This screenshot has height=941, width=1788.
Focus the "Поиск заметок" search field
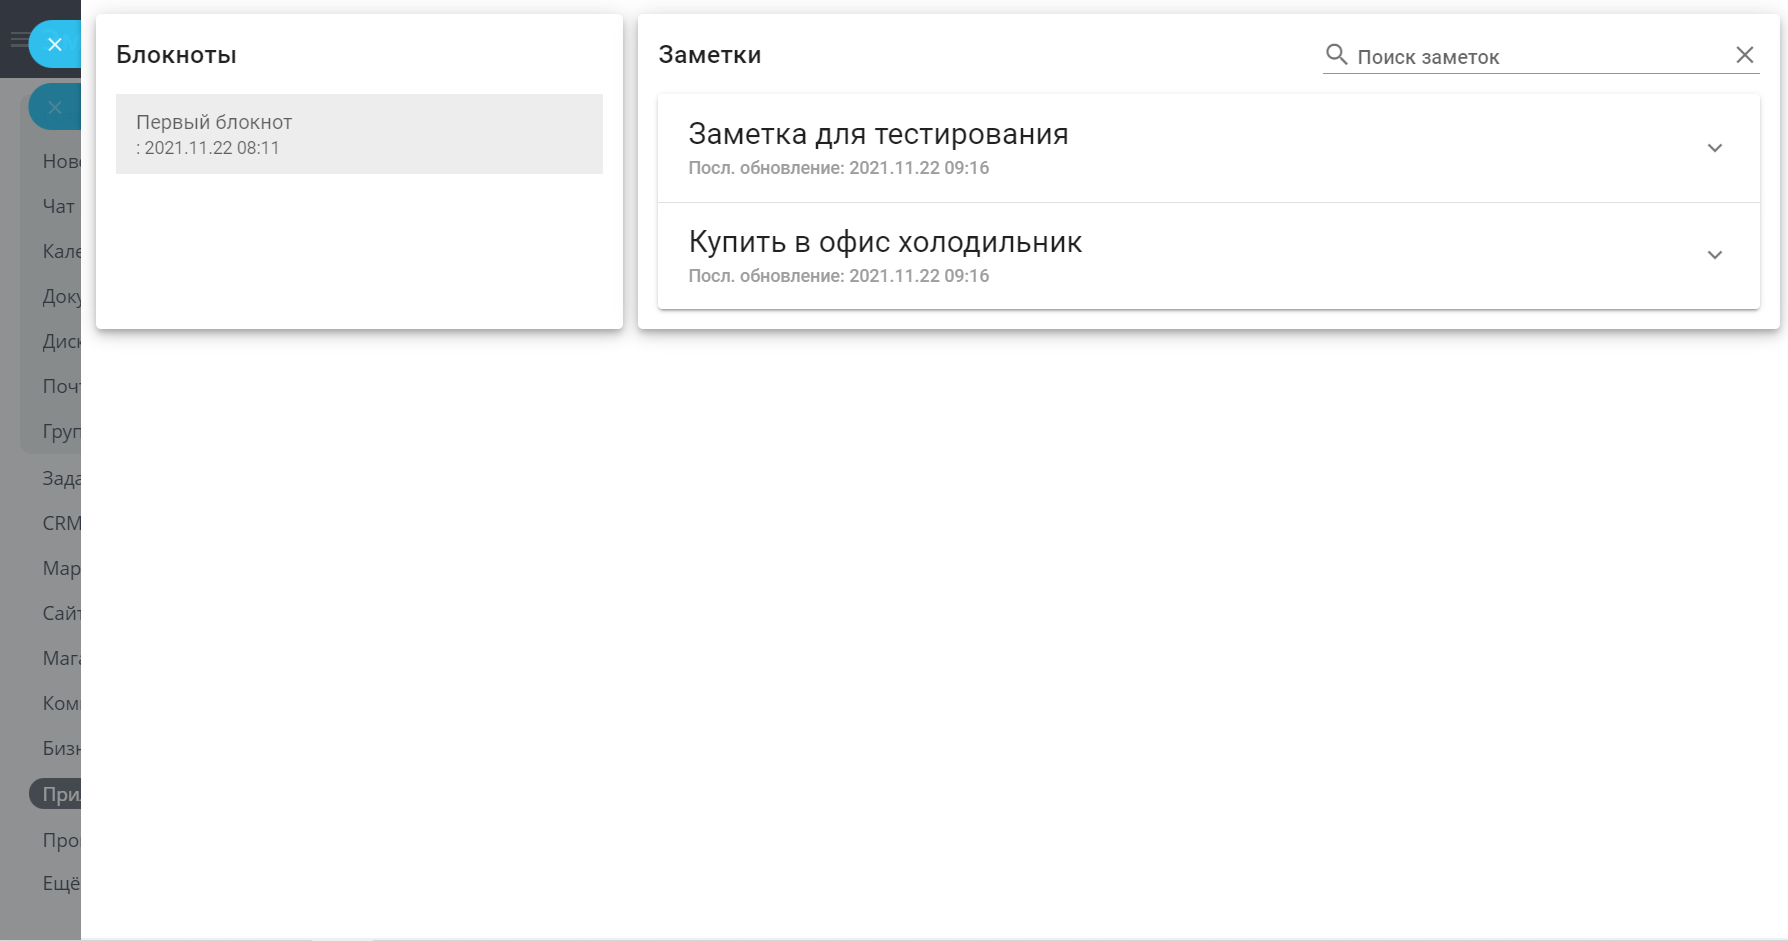pos(1540,57)
